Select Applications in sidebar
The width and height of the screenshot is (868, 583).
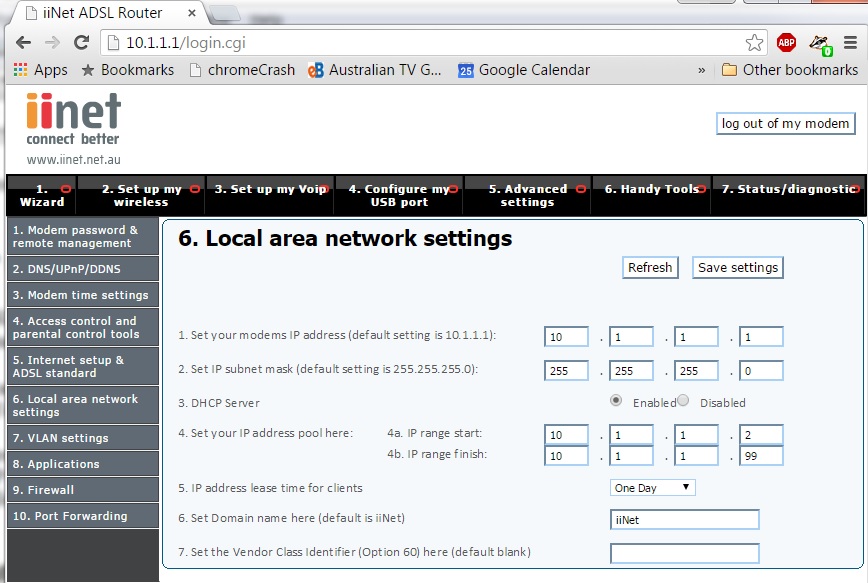tap(83, 464)
